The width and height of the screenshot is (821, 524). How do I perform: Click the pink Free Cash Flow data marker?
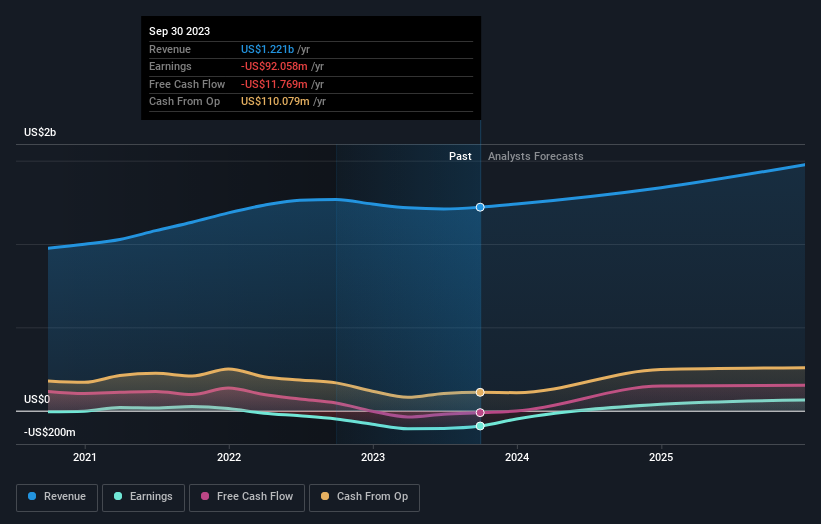click(480, 412)
